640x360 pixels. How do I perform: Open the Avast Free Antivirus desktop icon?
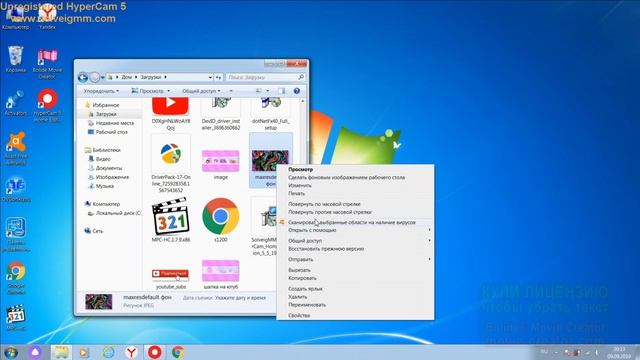click(x=16, y=147)
